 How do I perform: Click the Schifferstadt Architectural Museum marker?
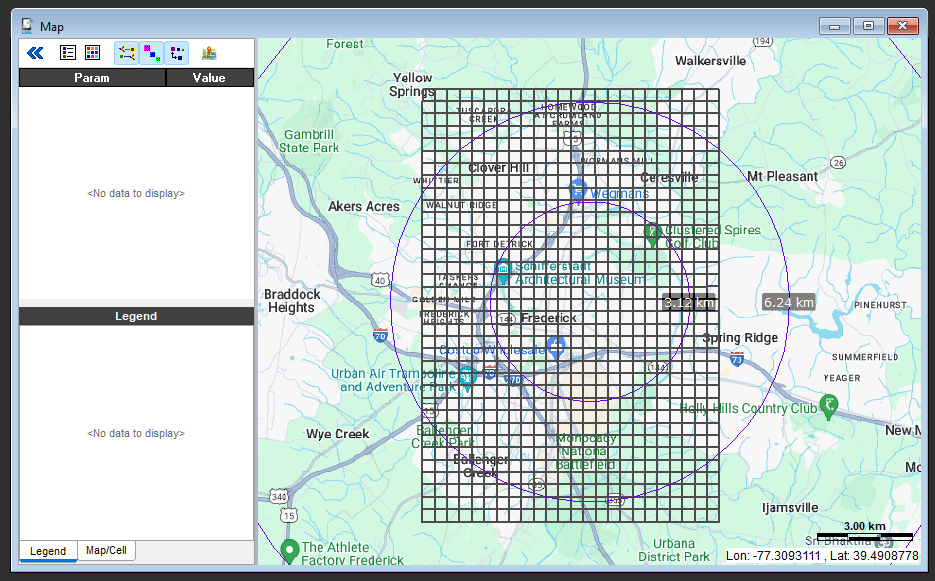click(503, 272)
